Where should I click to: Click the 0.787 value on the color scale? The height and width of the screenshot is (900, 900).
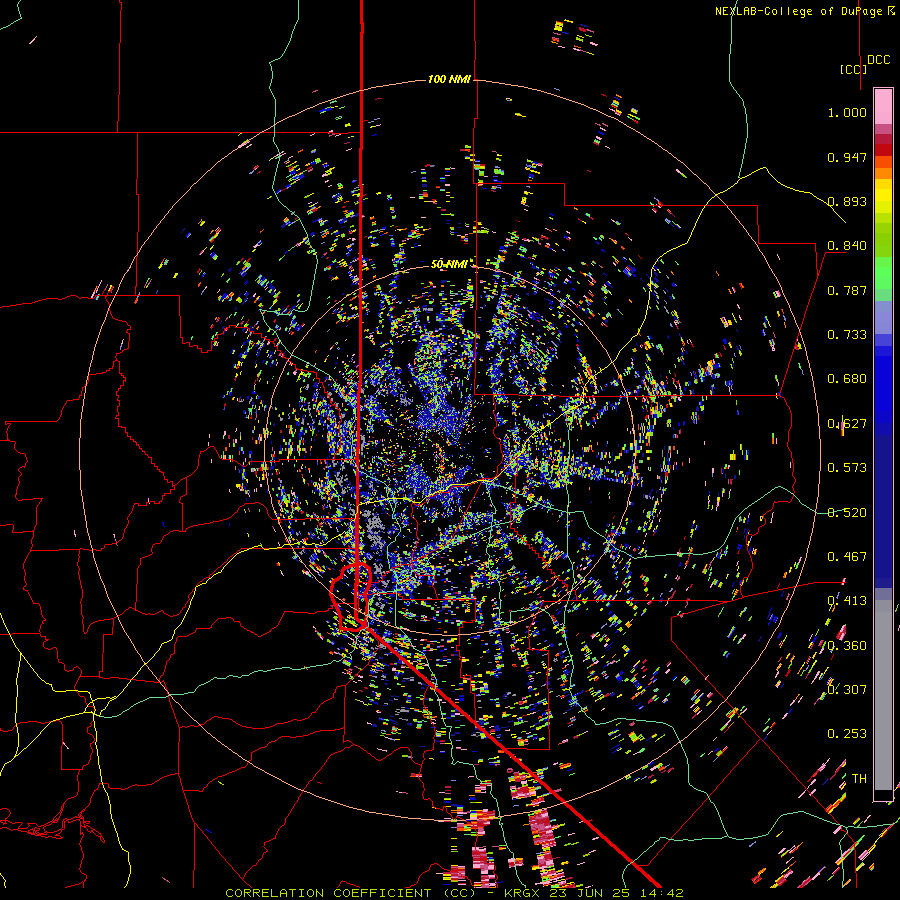coord(847,290)
